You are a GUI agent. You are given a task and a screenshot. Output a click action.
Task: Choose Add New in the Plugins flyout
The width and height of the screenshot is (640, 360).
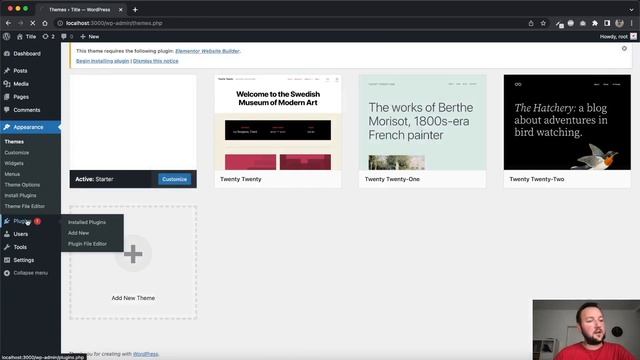coord(78,233)
